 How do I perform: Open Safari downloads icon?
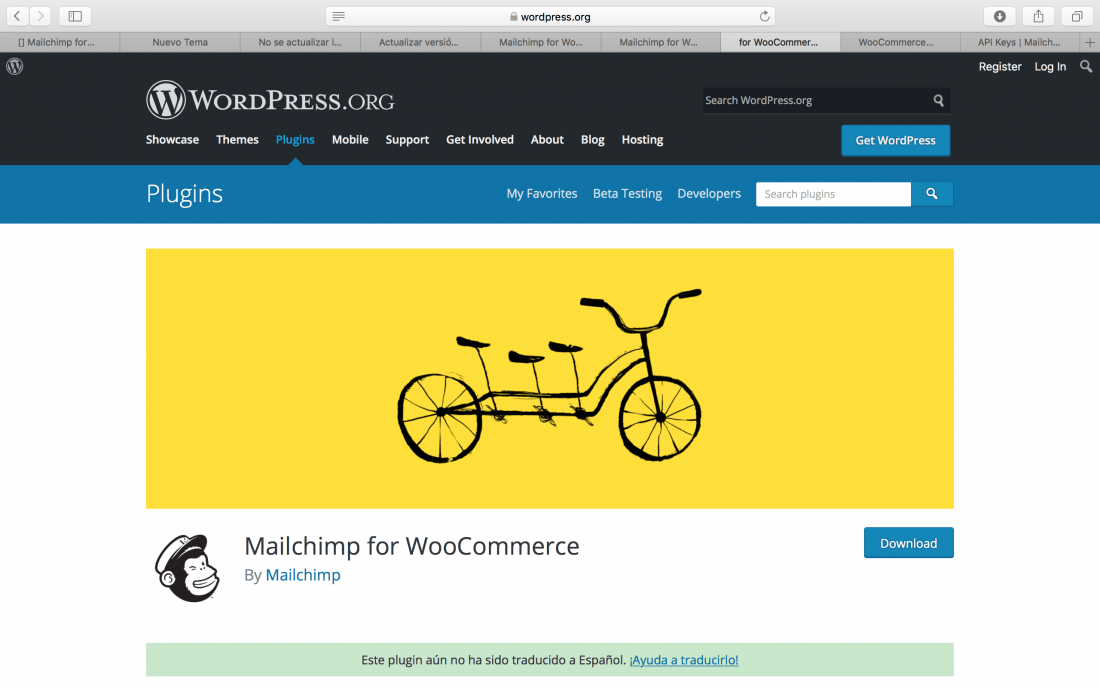[1000, 16]
